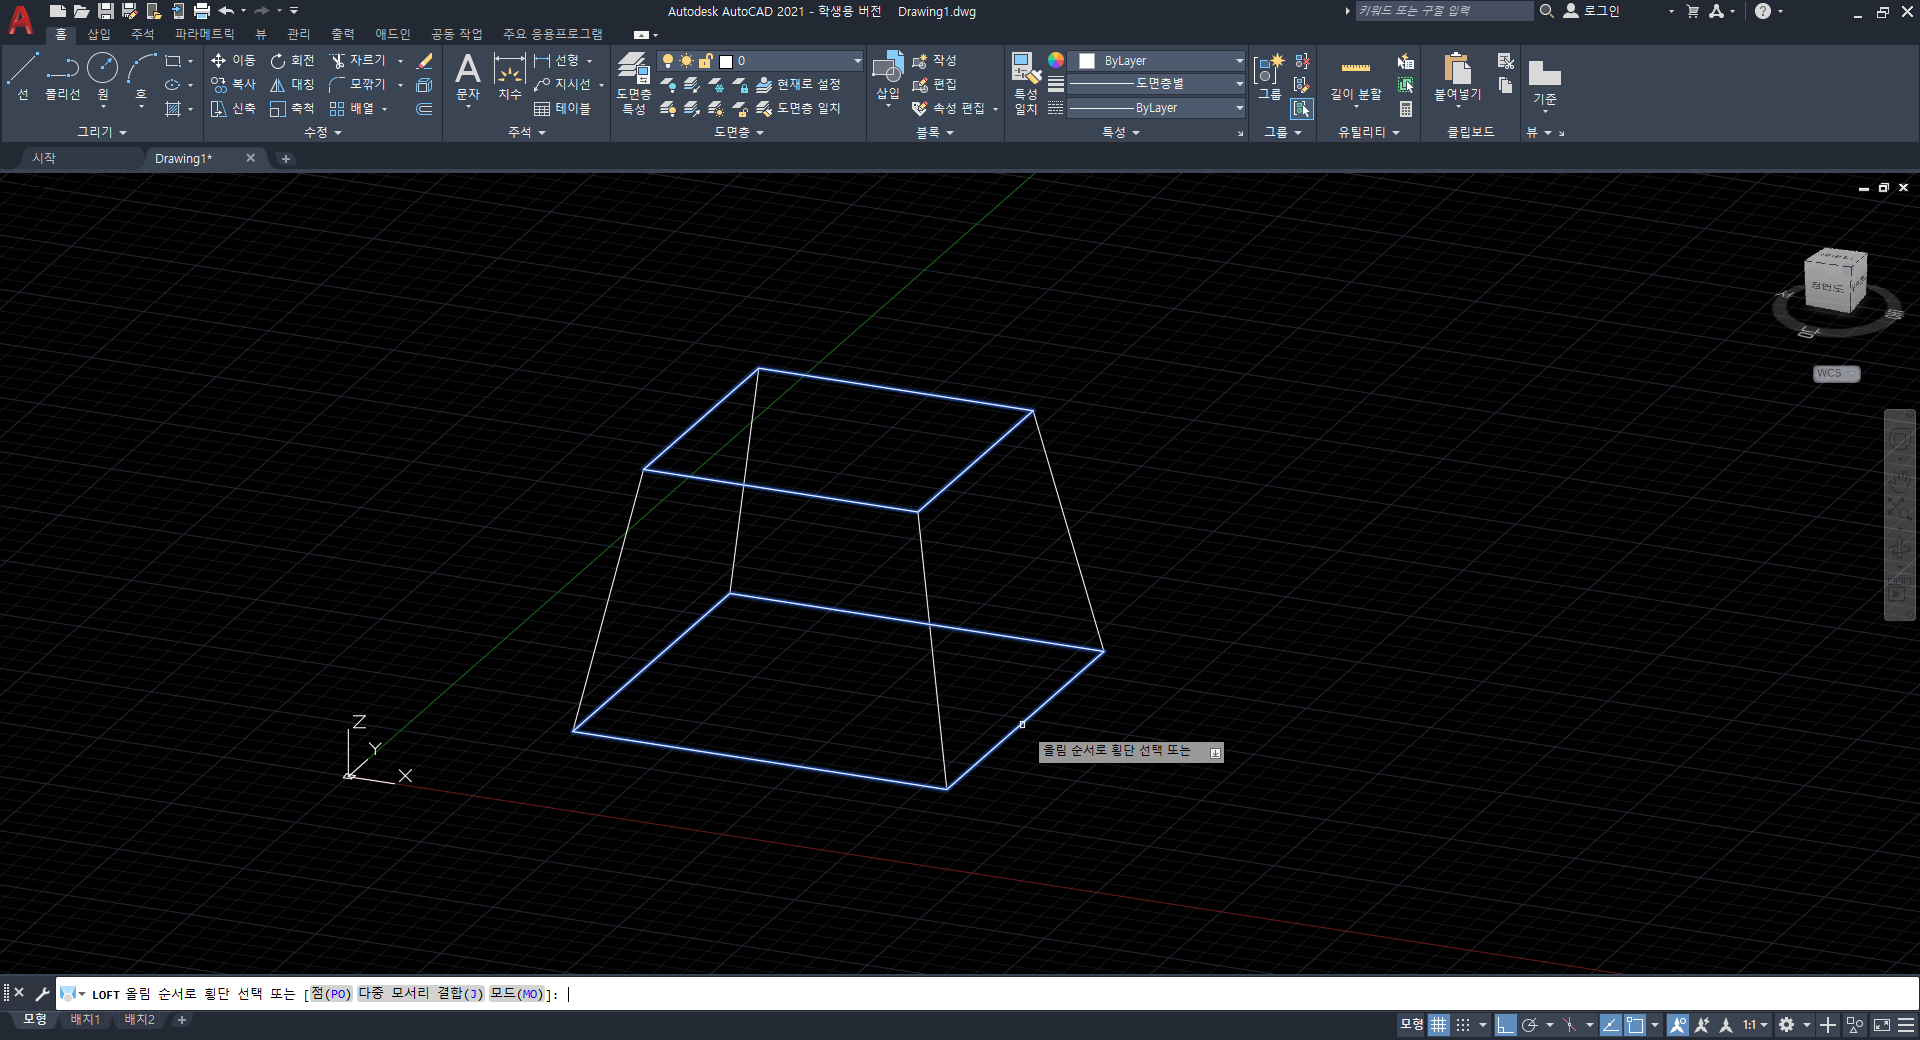Click the Mirror (대칭) tool
Screen dimensions: 1920x1040
click(292, 85)
